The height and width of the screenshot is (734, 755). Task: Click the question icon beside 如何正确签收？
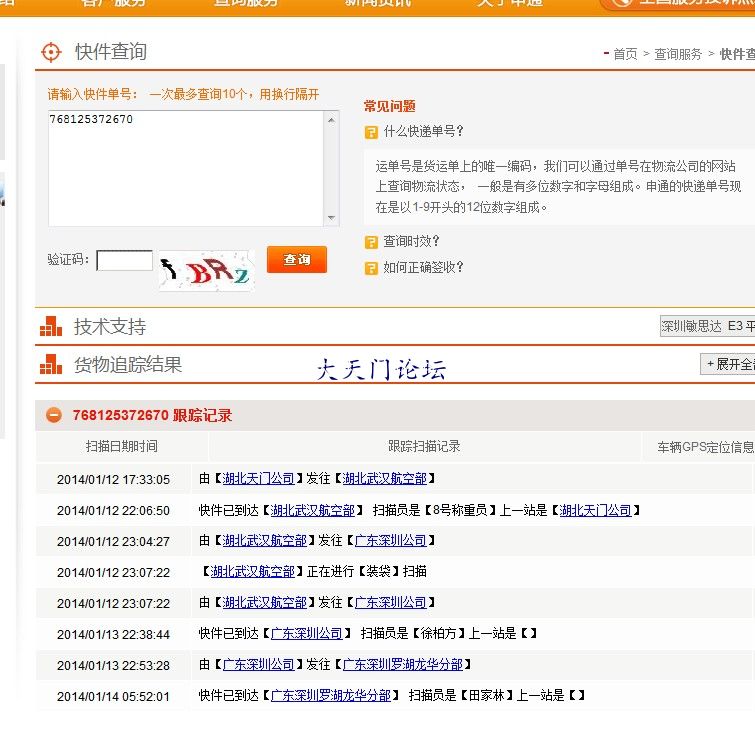[x=371, y=268]
